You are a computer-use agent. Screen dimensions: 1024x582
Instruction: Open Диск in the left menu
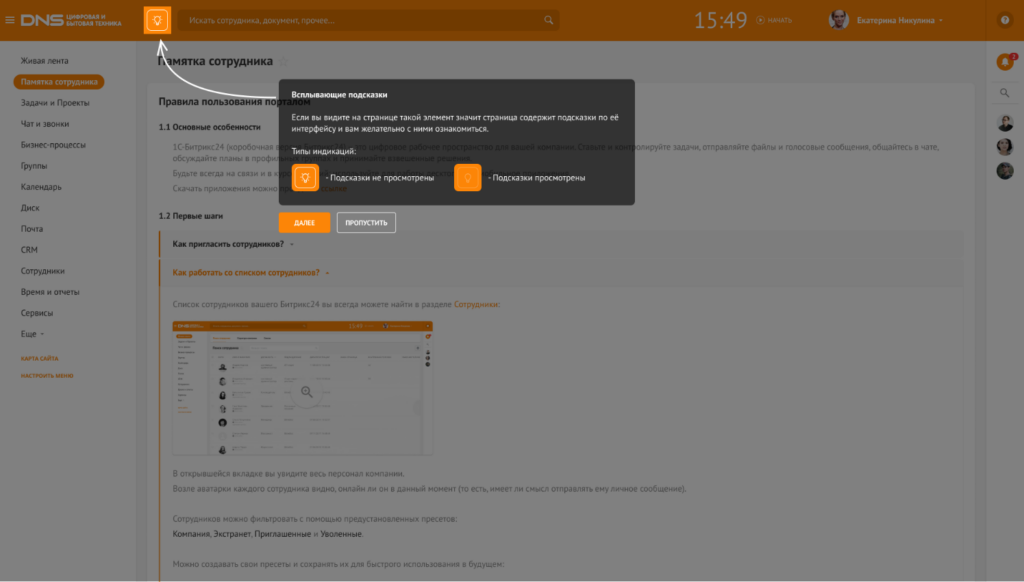[x=30, y=208]
